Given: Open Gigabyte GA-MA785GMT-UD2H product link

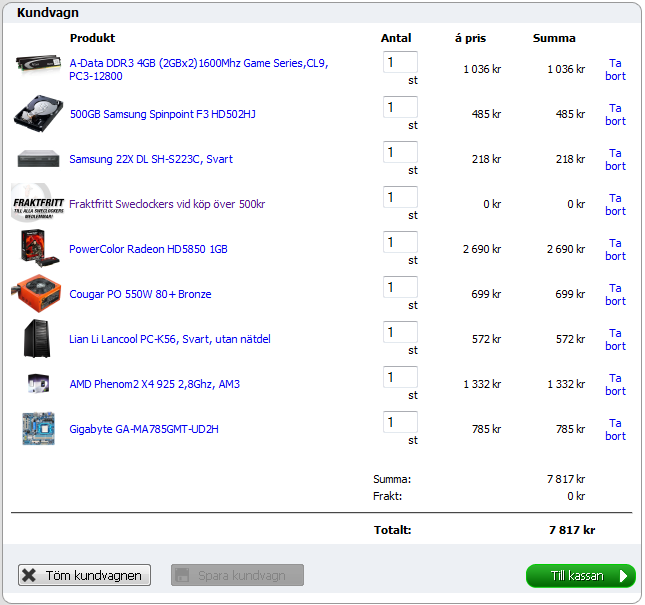Looking at the screenshot, I should click(144, 429).
